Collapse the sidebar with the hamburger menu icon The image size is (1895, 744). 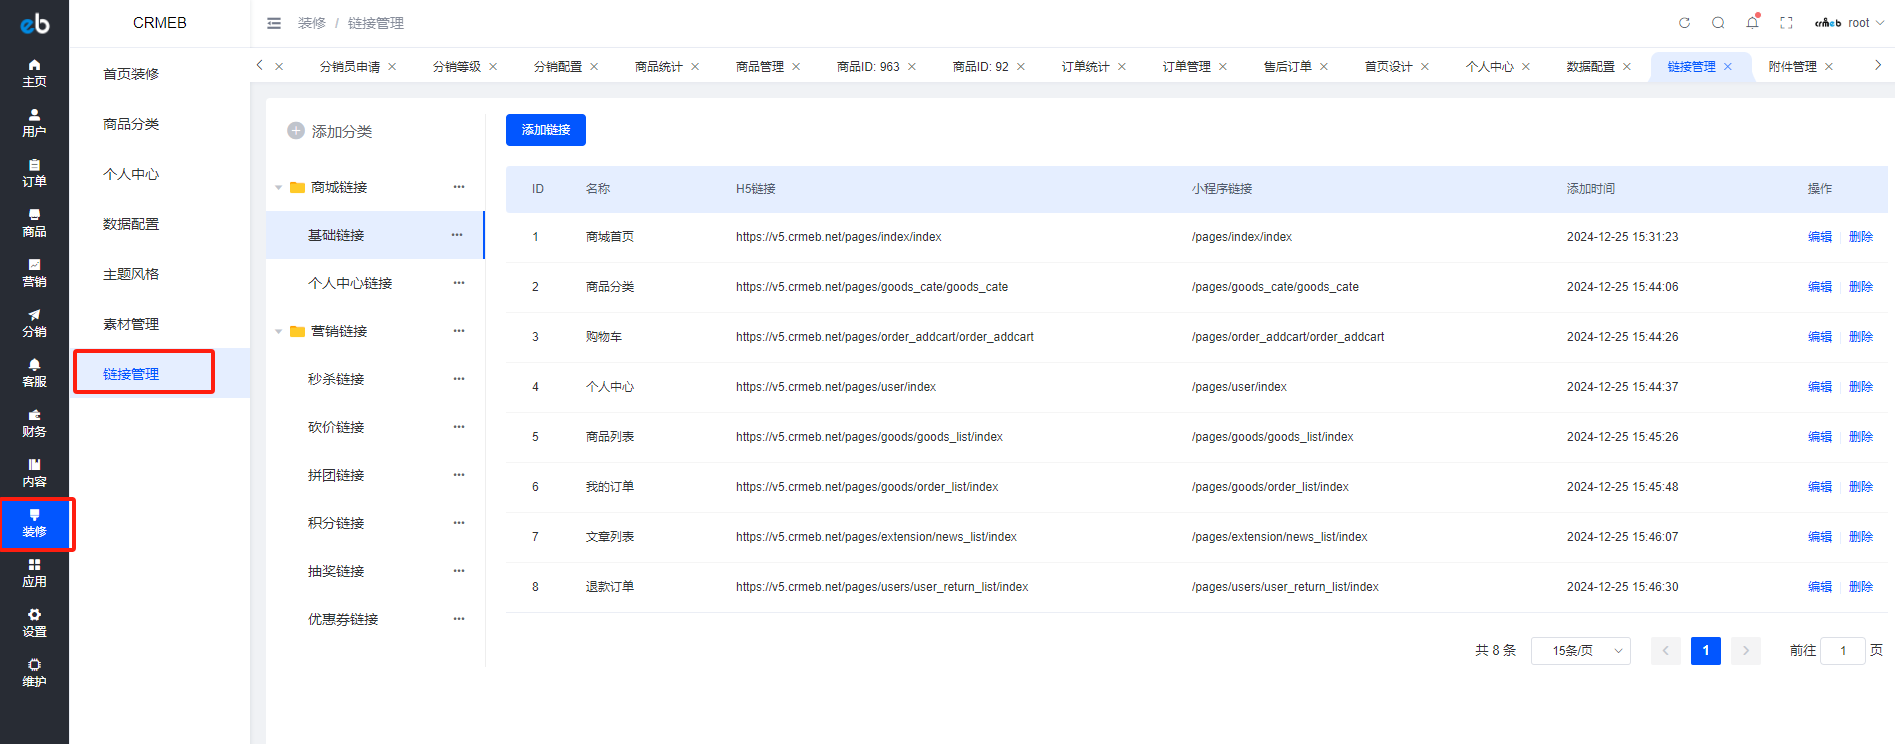pyautogui.click(x=274, y=23)
